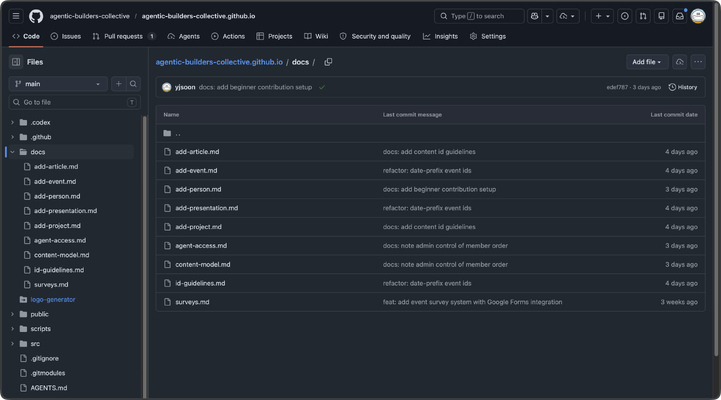This screenshot has height=400, width=721.
Task: Switch to the Agents tab
Action: (x=183, y=36)
